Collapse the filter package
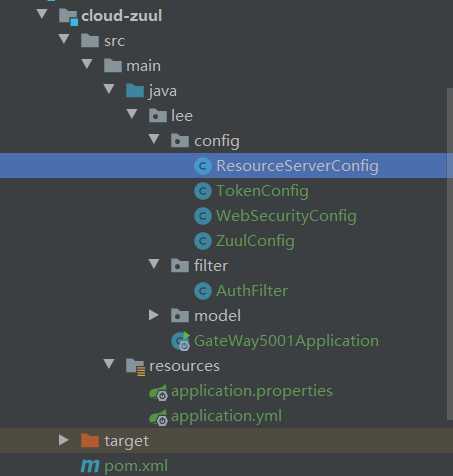Image resolution: width=453 pixels, height=476 pixels. coord(154,264)
